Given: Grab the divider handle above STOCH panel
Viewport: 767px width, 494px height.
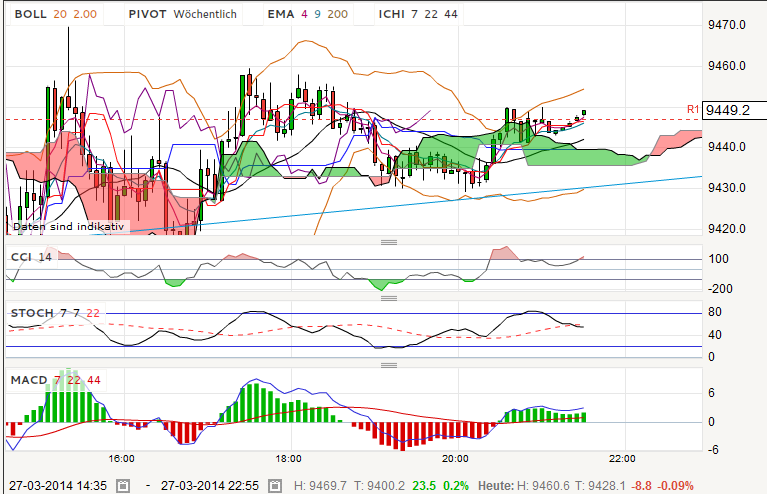Looking at the screenshot, I should point(389,298).
